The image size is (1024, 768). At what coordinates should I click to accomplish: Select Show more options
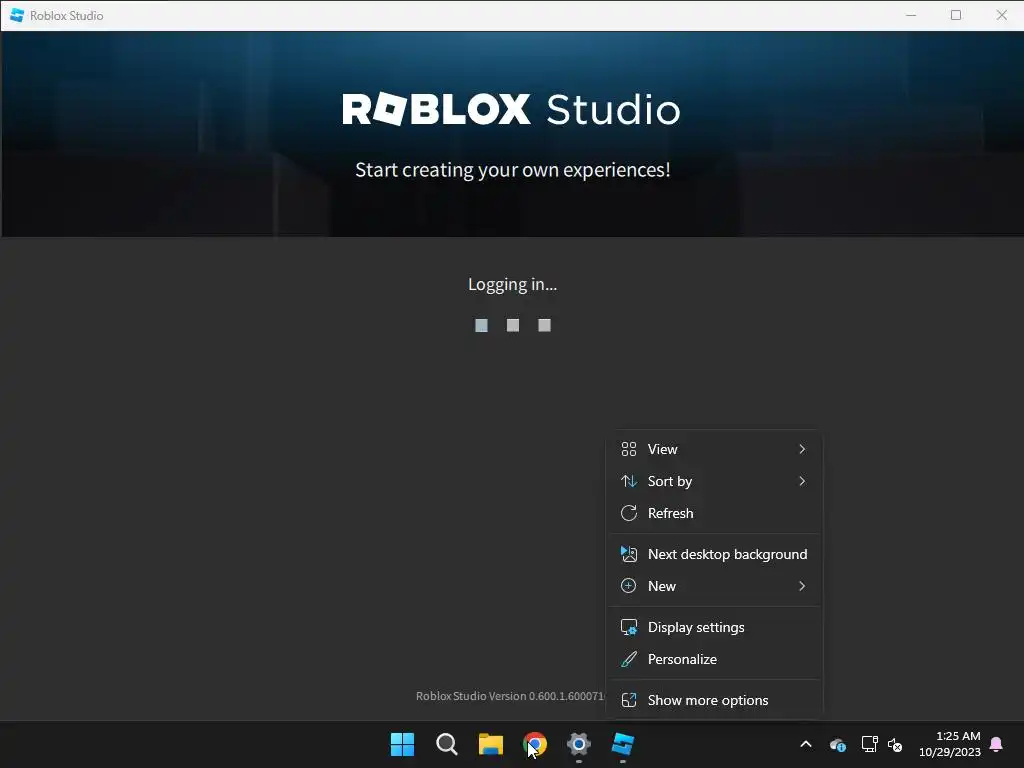[x=714, y=700]
